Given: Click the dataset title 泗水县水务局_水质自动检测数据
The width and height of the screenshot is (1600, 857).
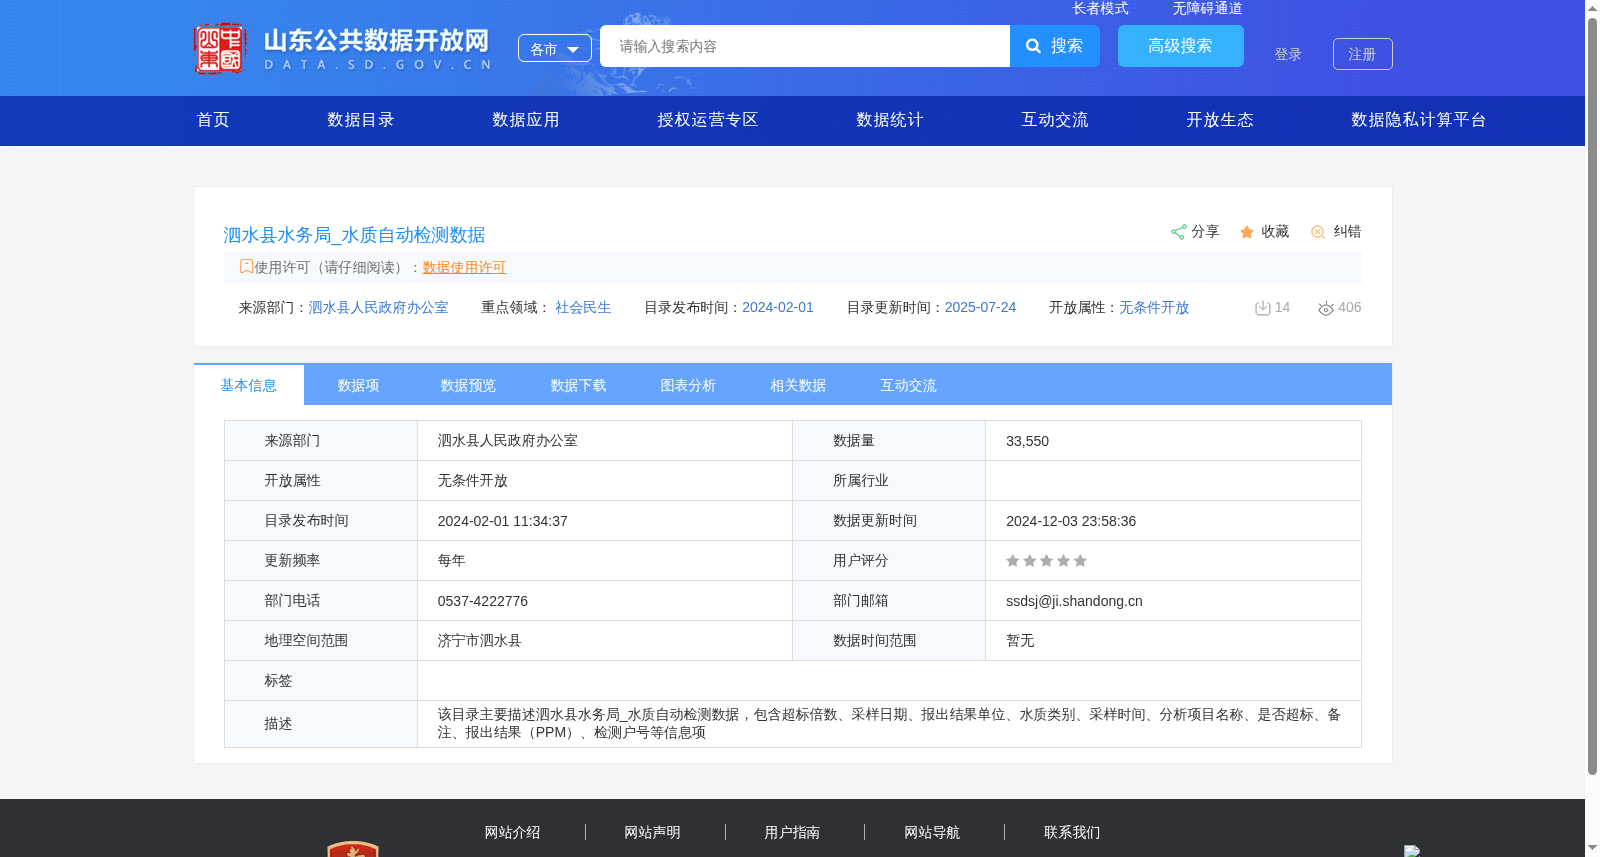Looking at the screenshot, I should pyautogui.click(x=354, y=235).
